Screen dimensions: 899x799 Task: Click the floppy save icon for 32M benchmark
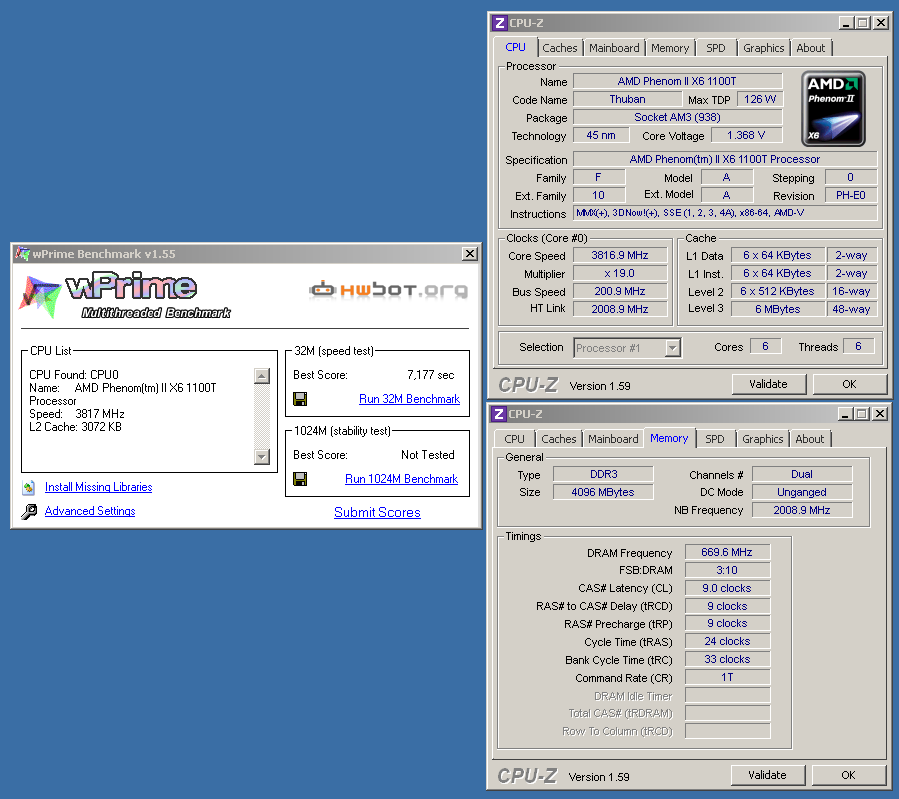[x=300, y=398]
